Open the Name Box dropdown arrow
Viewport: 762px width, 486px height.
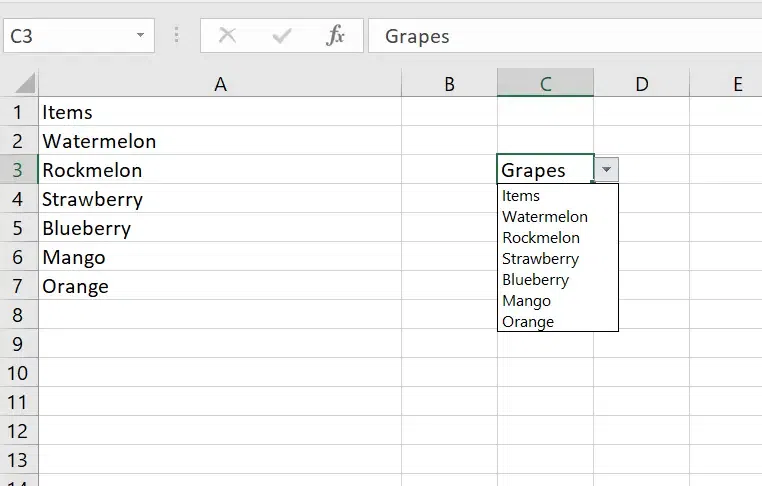click(x=140, y=36)
